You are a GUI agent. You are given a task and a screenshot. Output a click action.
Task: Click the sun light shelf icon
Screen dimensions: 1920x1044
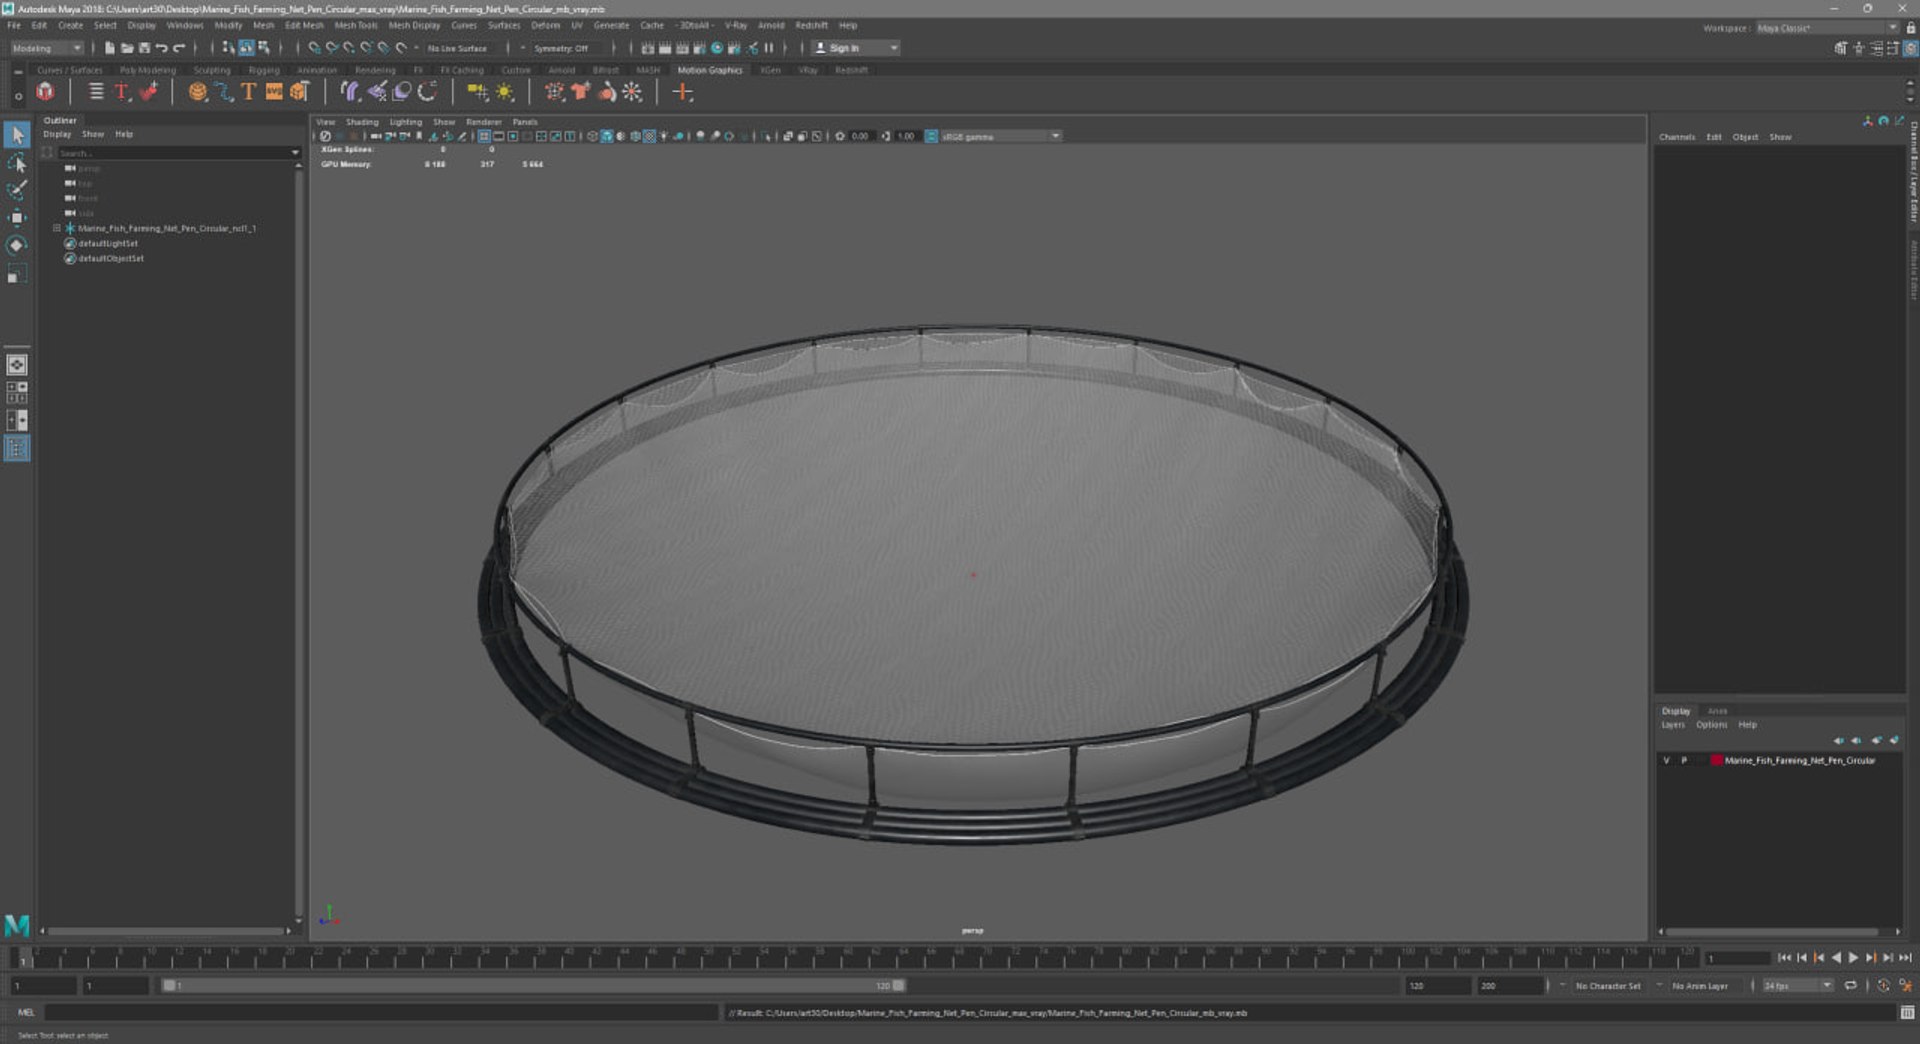pyautogui.click(x=505, y=92)
